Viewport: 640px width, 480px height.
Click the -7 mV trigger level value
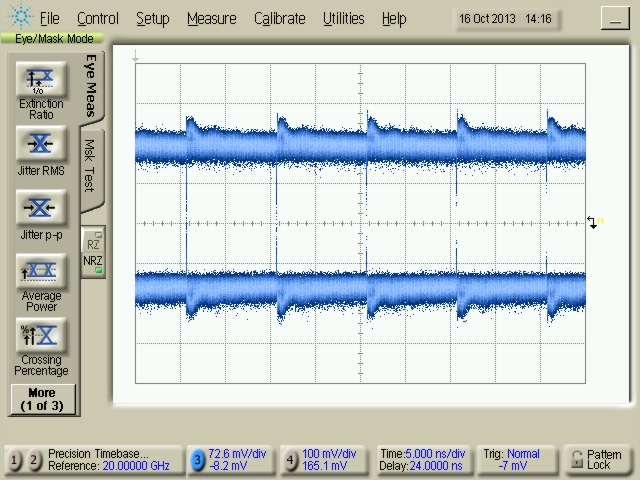[x=513, y=466]
